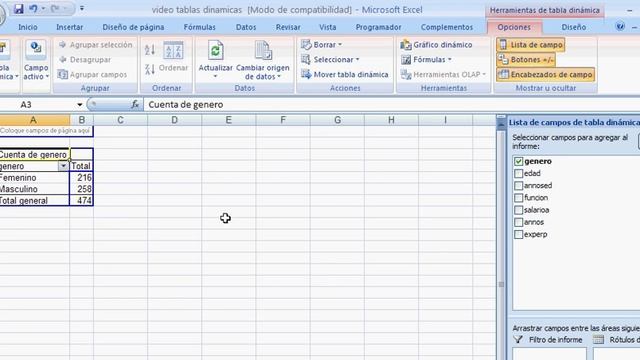Sort descending with the Z-A icon

(150, 69)
